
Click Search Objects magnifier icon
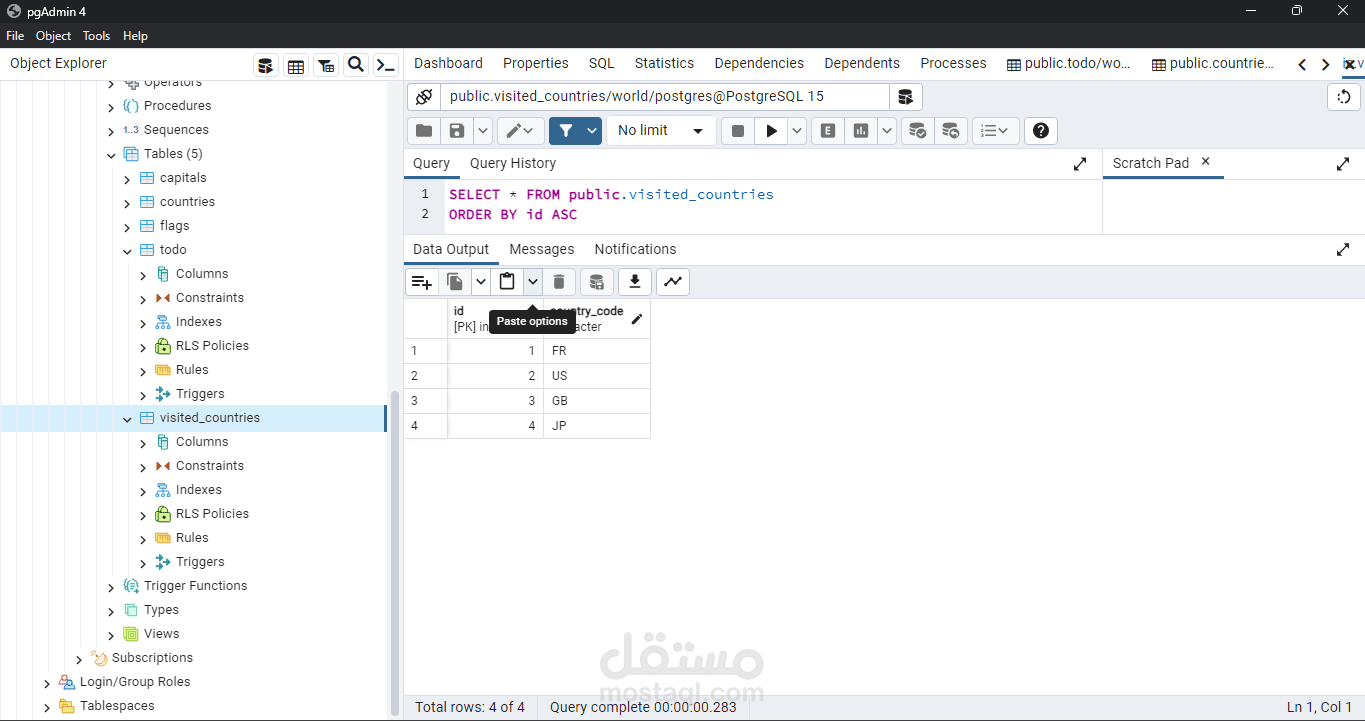pyautogui.click(x=356, y=66)
